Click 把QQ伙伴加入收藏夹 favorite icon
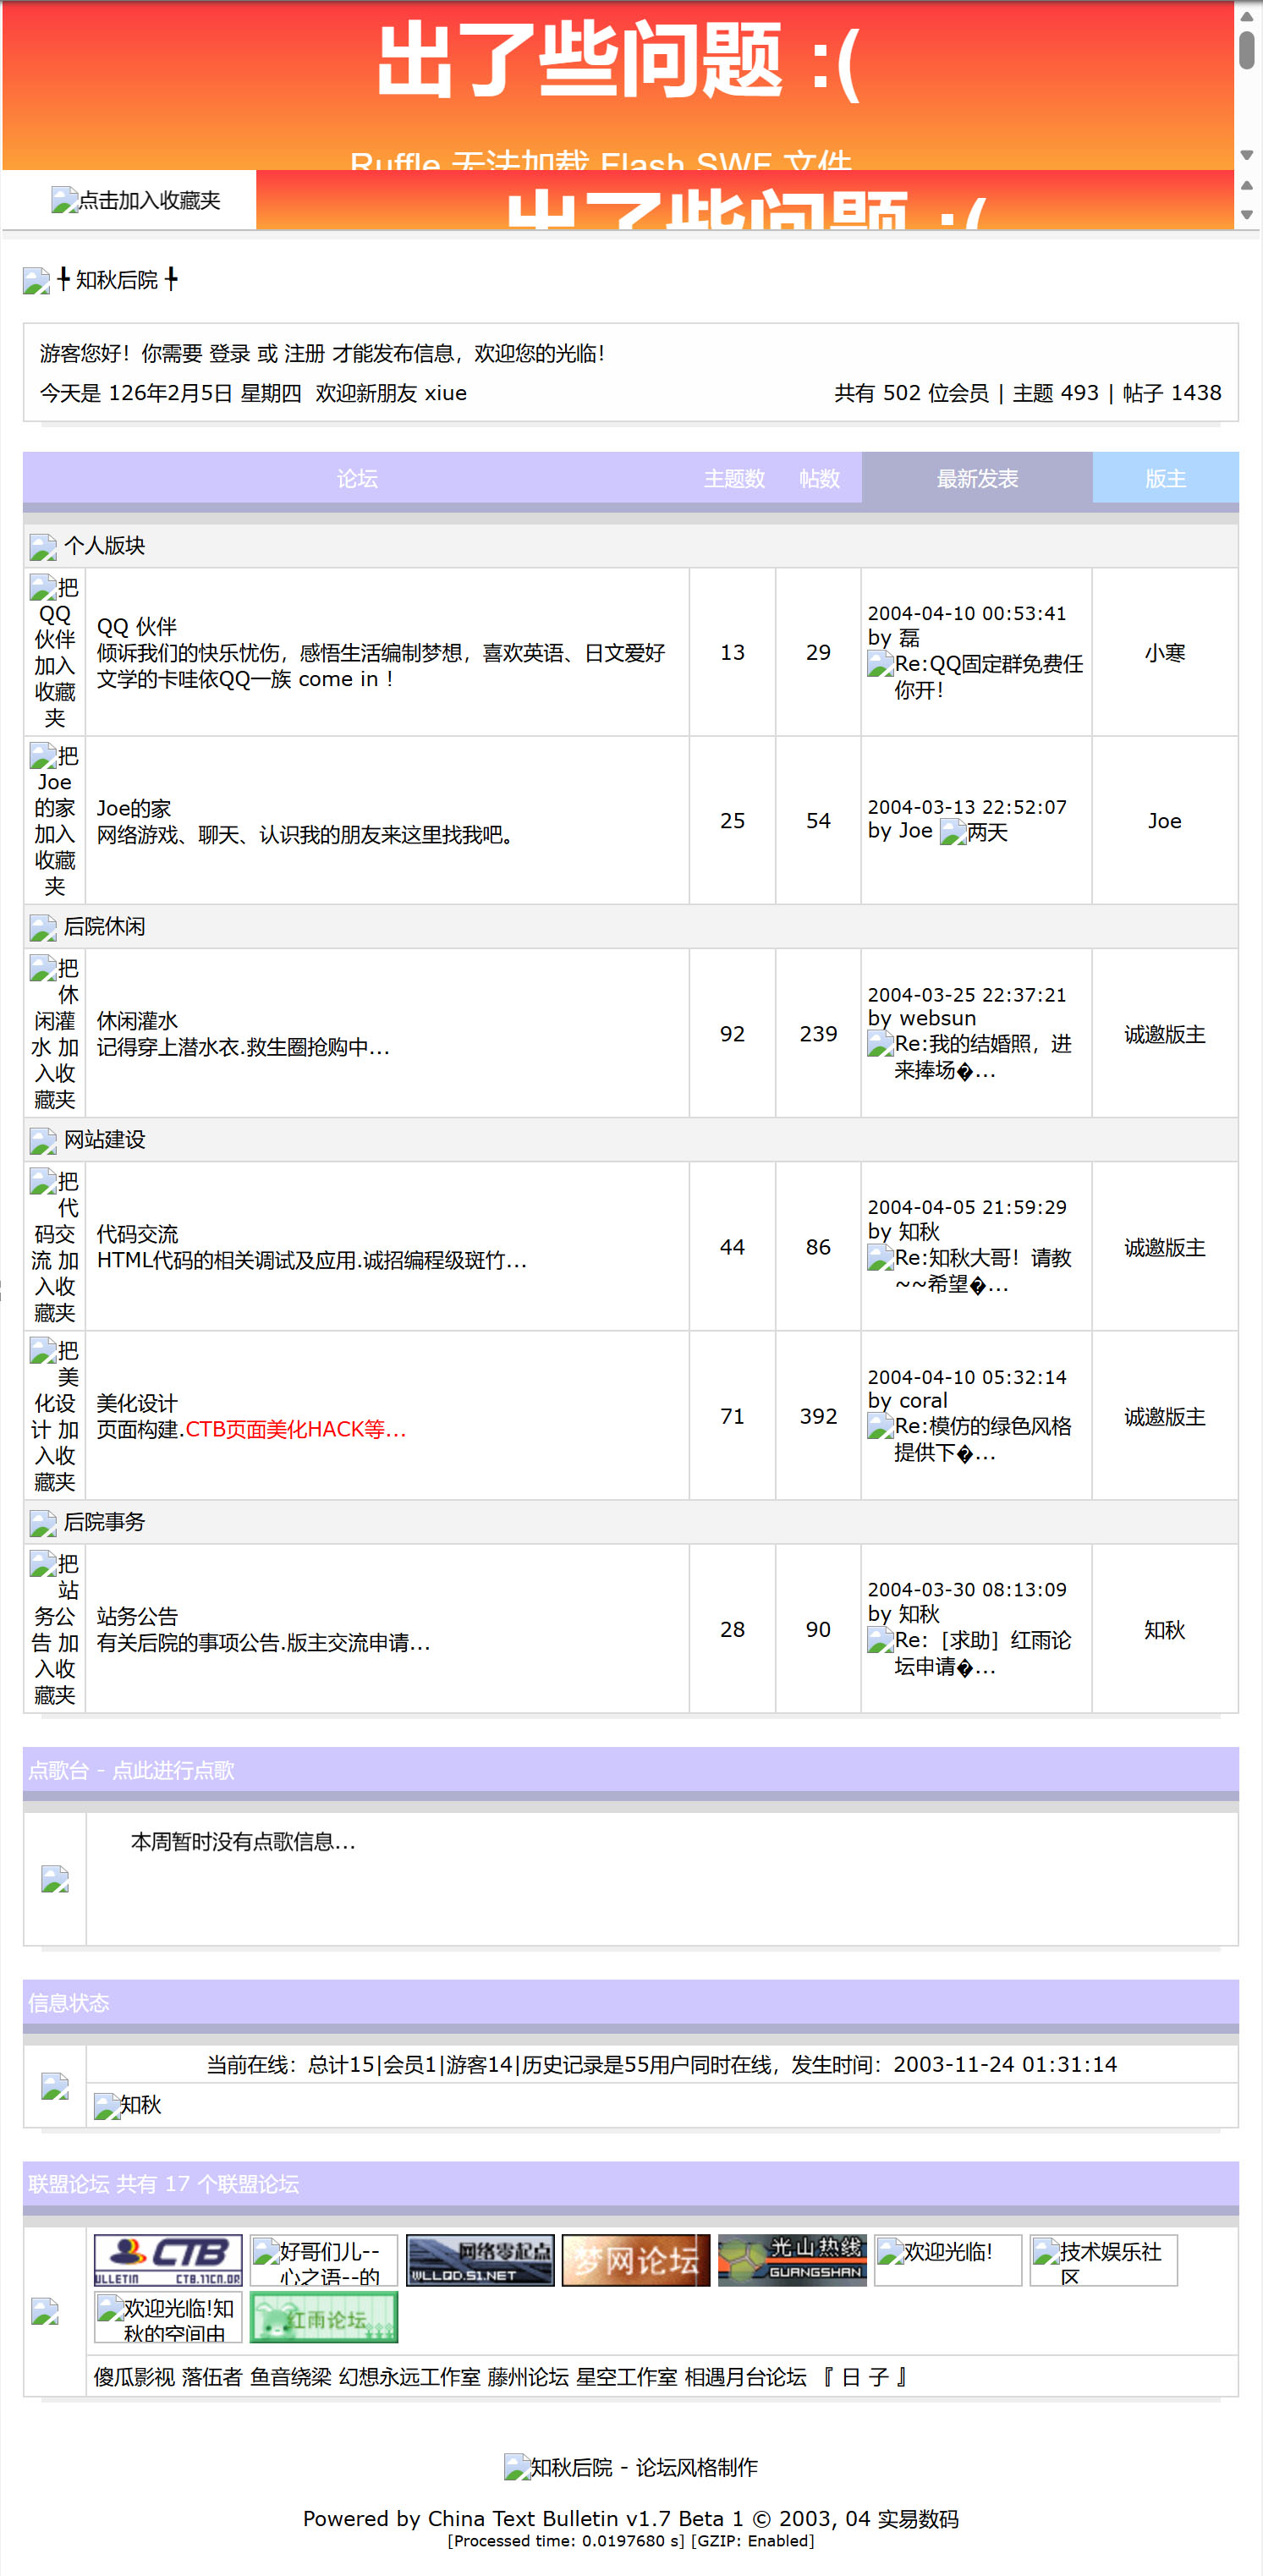Image resolution: width=1263 pixels, height=2576 pixels. click(x=55, y=651)
